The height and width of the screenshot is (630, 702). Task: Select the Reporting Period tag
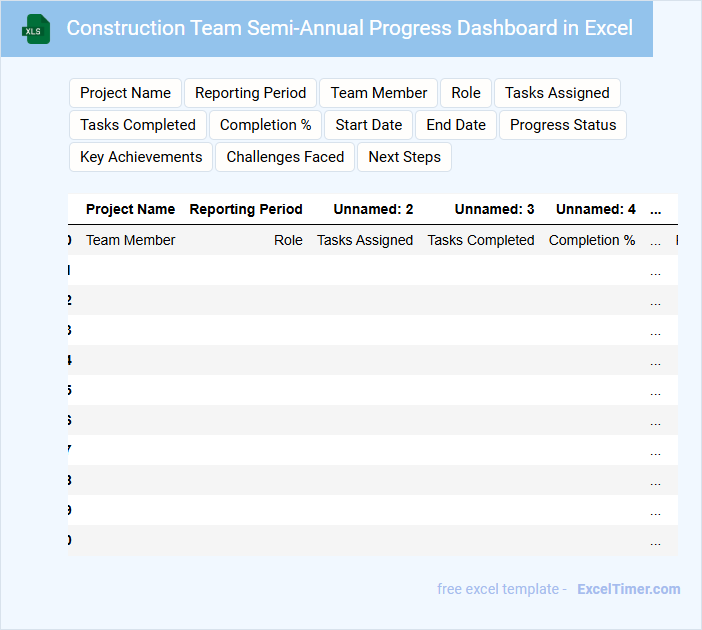(x=250, y=93)
